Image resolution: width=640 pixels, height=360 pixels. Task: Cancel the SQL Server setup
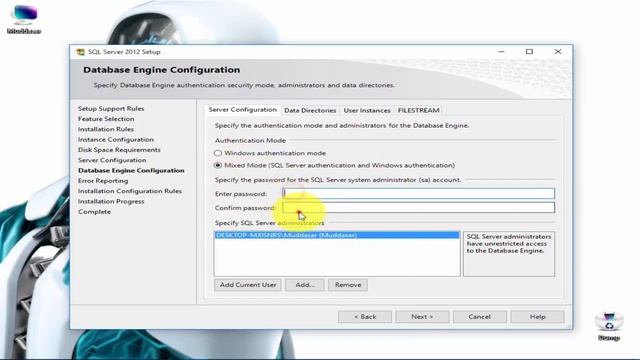click(x=480, y=317)
